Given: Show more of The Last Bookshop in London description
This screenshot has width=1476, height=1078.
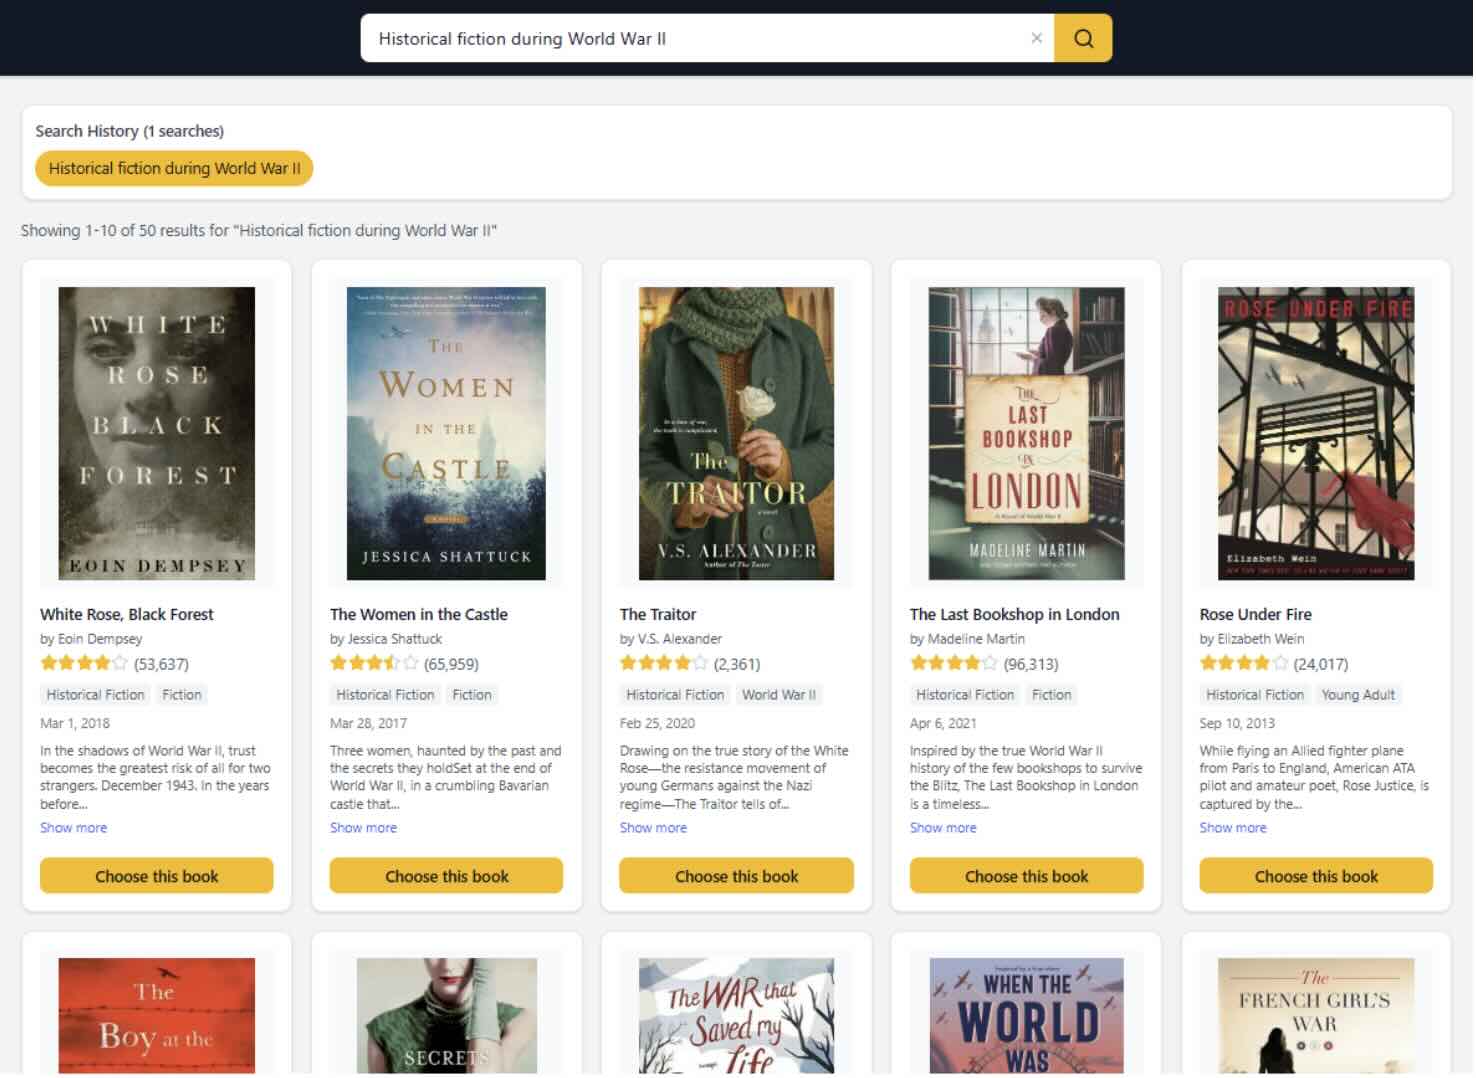Looking at the screenshot, I should click(x=943, y=828).
